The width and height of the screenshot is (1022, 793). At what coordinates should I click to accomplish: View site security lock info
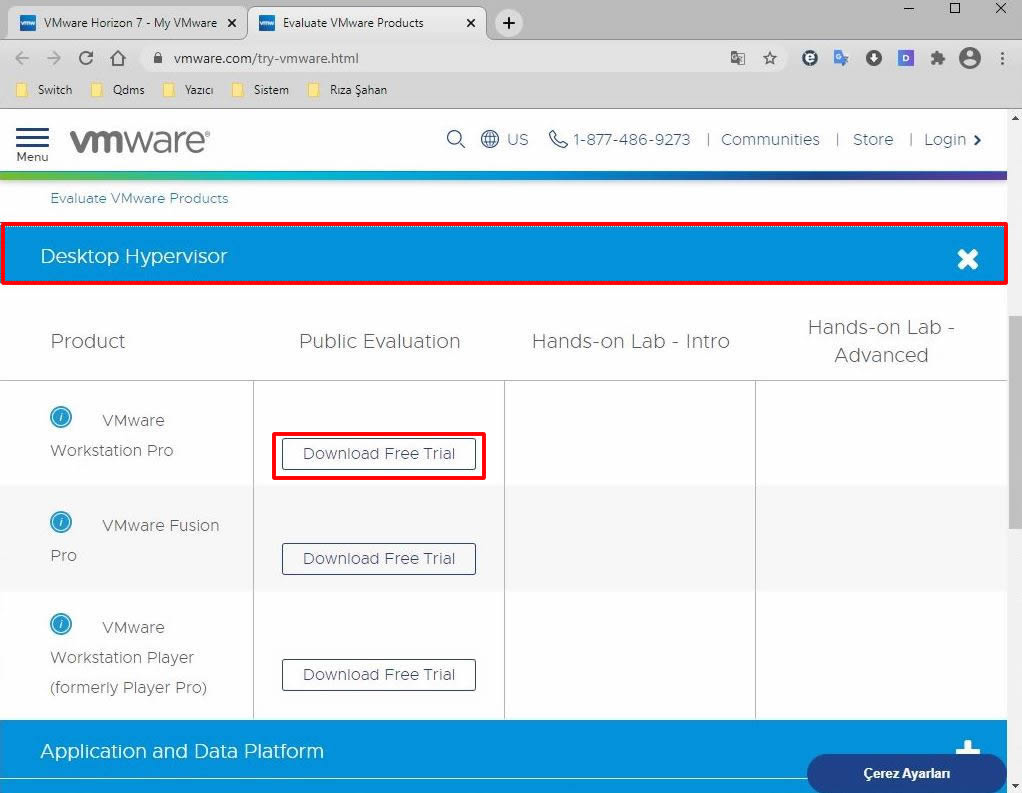pos(157,58)
